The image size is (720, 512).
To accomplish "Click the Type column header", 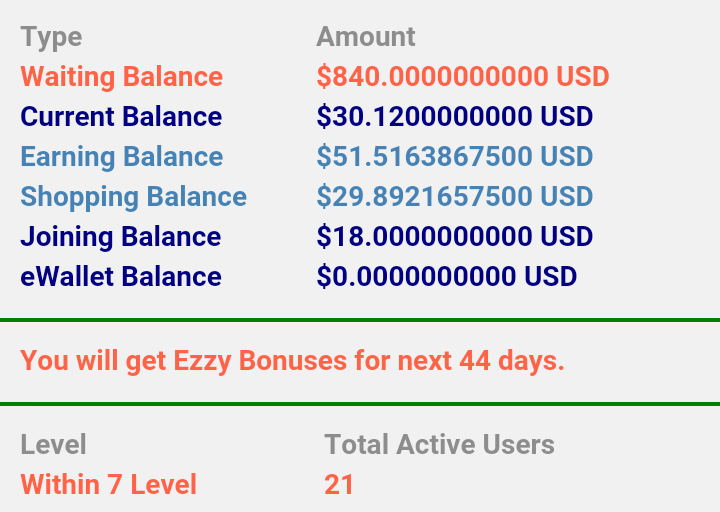I will point(51,37).
